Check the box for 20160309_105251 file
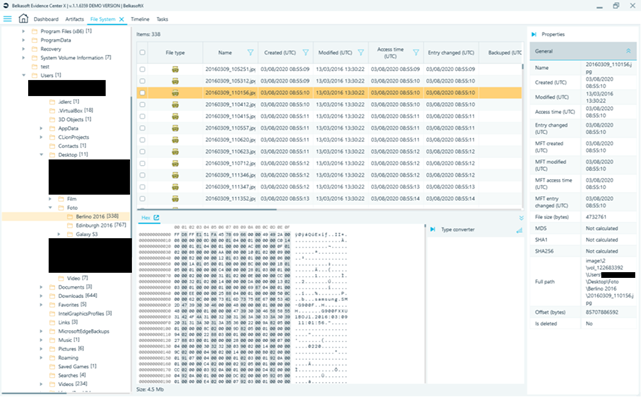The width and height of the screenshot is (641, 397). point(142,69)
